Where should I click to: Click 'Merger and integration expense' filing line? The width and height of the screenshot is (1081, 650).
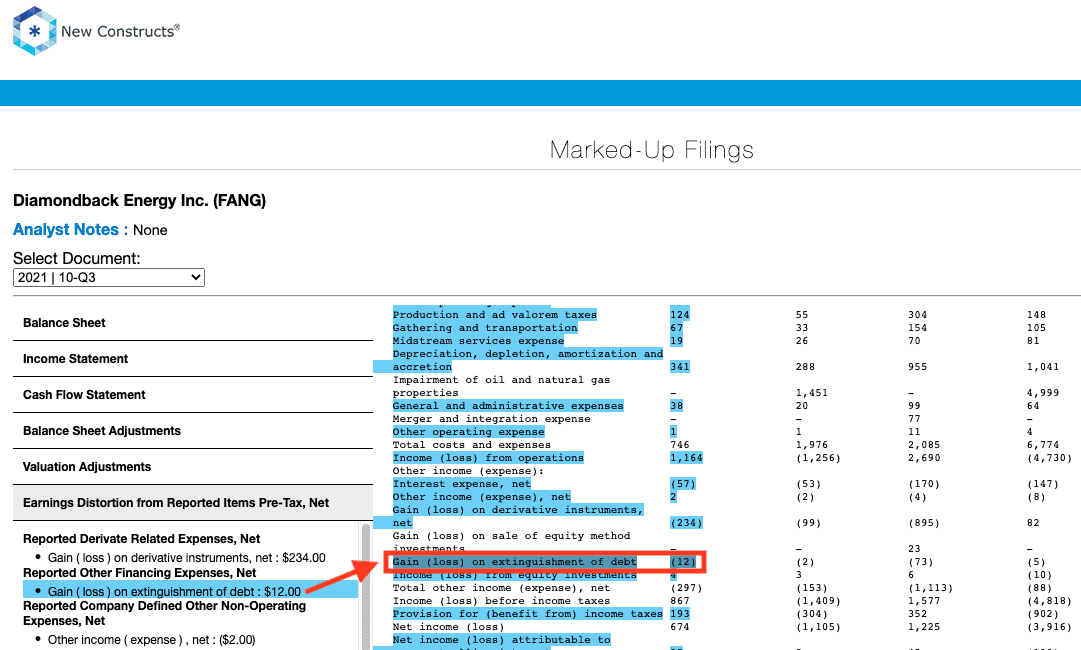[492, 419]
